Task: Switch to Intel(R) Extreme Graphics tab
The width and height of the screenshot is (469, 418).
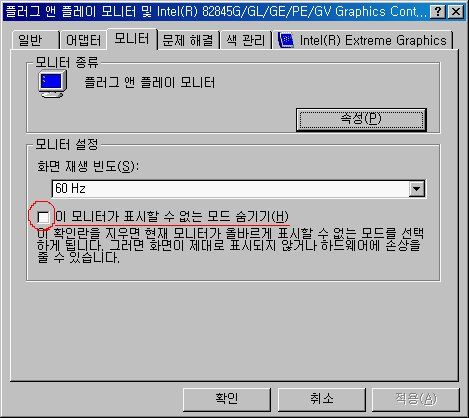Action: pyautogui.click(x=363, y=40)
